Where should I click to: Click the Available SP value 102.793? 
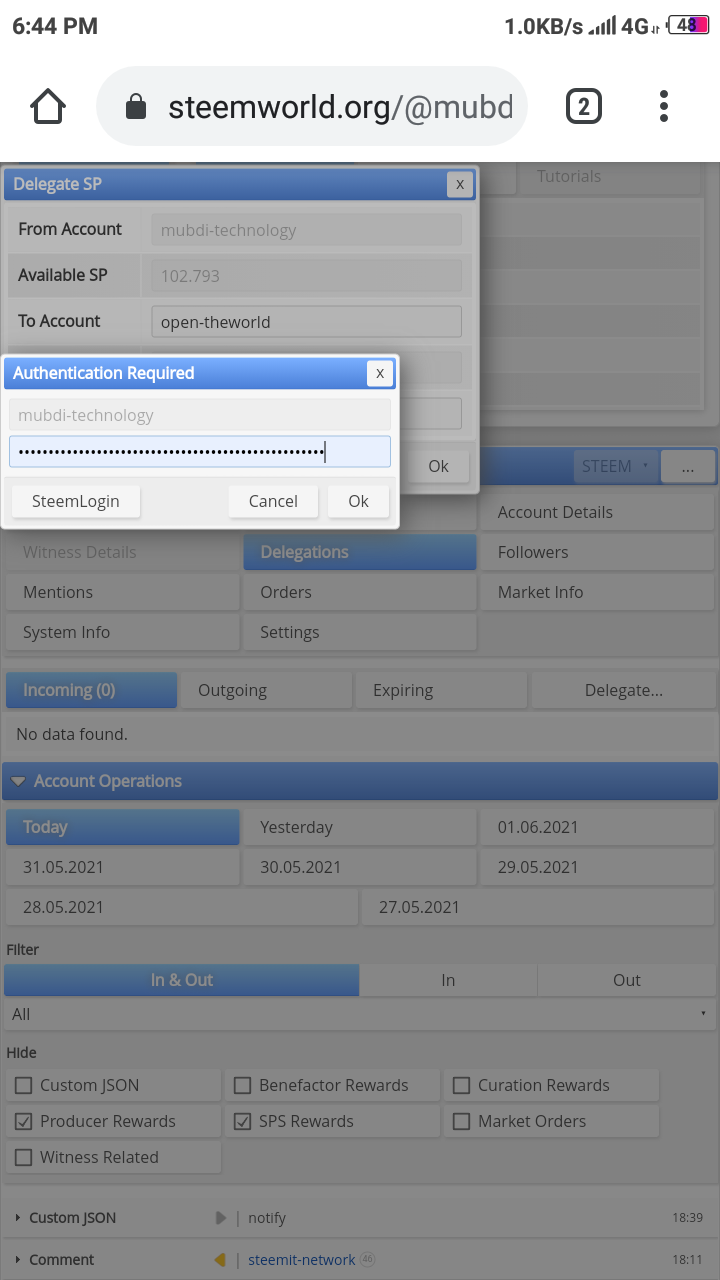pos(306,276)
